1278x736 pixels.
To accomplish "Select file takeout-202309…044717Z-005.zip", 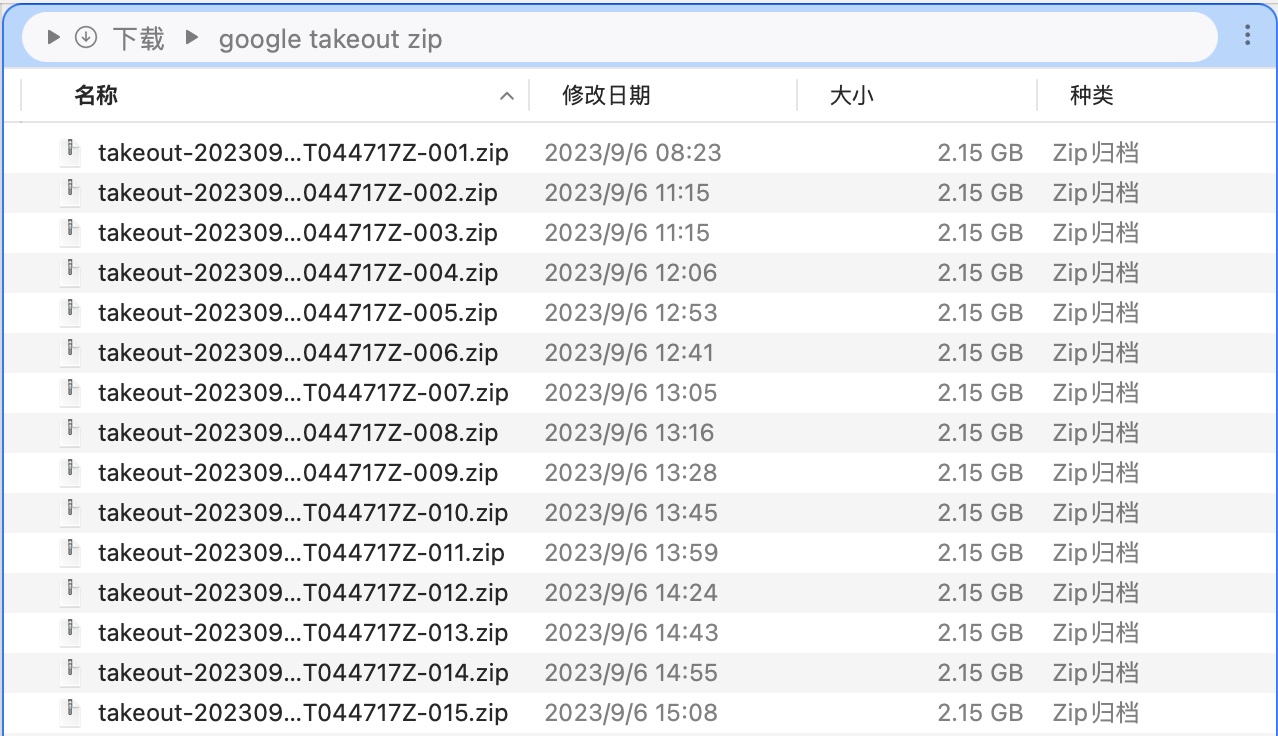I will pyautogui.click(x=298, y=313).
